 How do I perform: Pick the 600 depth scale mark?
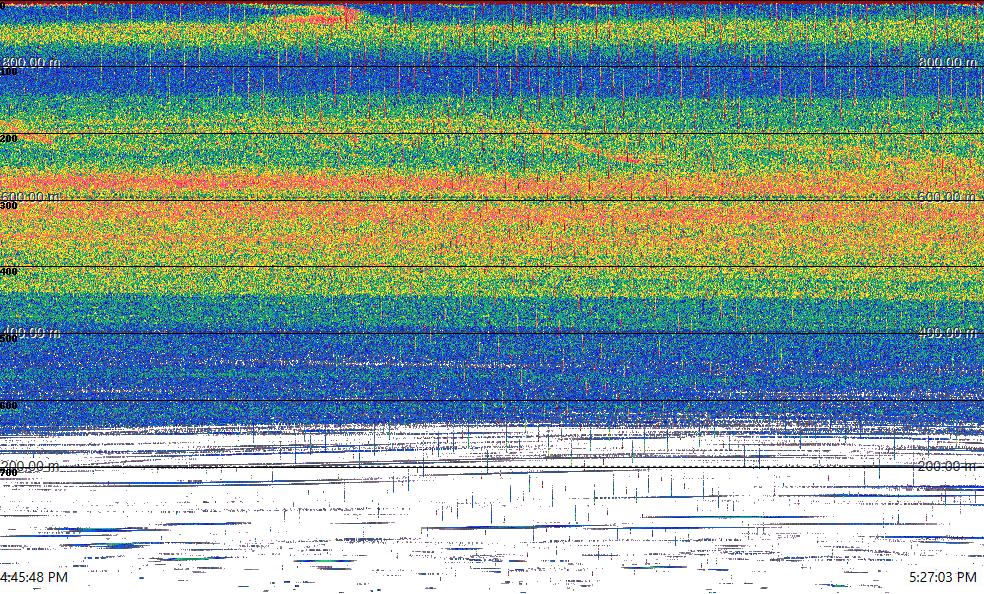click(x=9, y=405)
